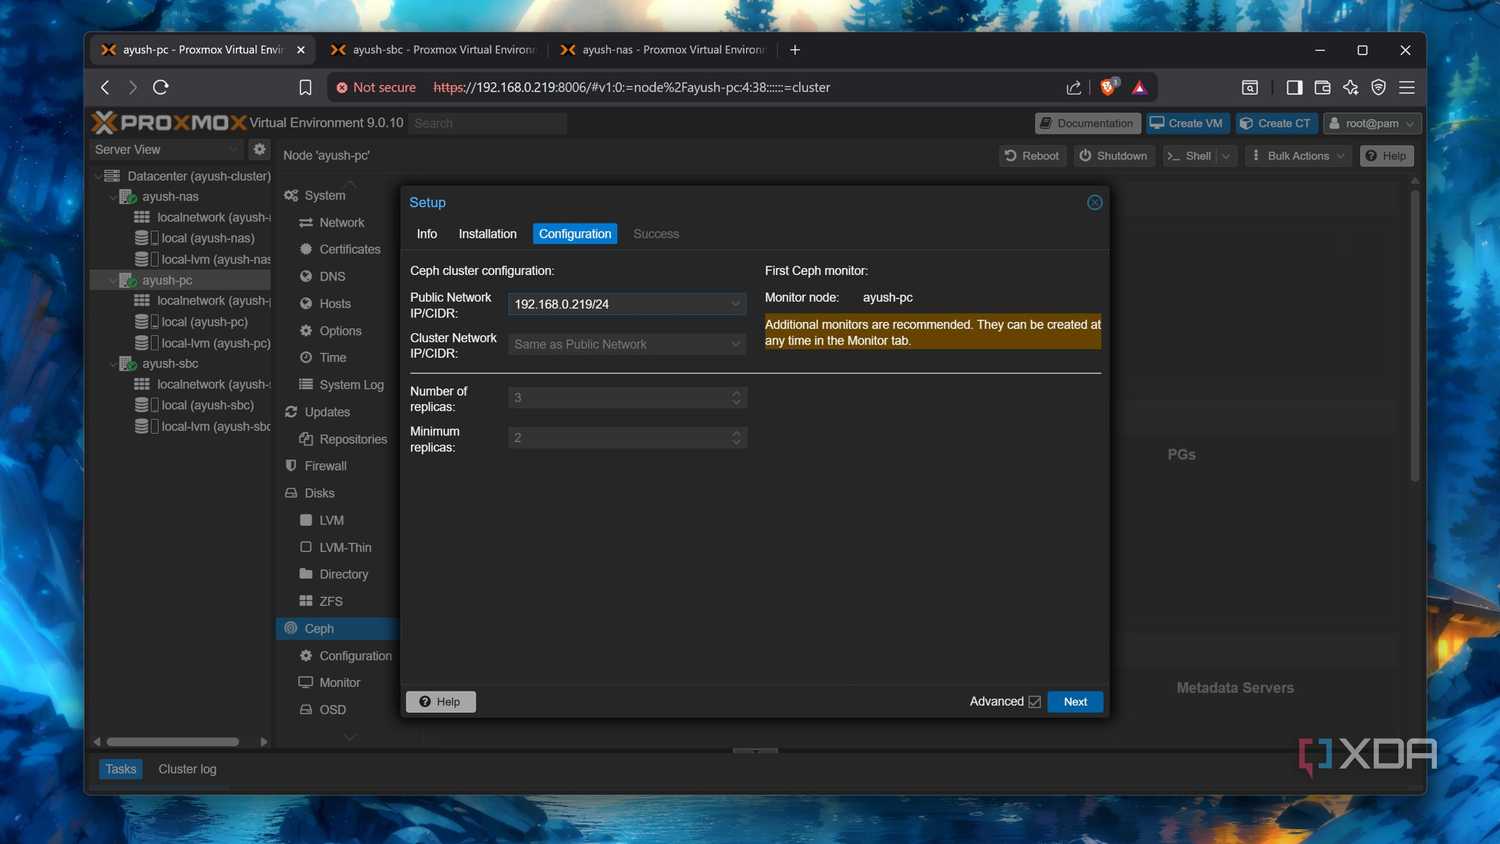Open the OSD menu item
This screenshot has width=1500, height=844.
(333, 710)
